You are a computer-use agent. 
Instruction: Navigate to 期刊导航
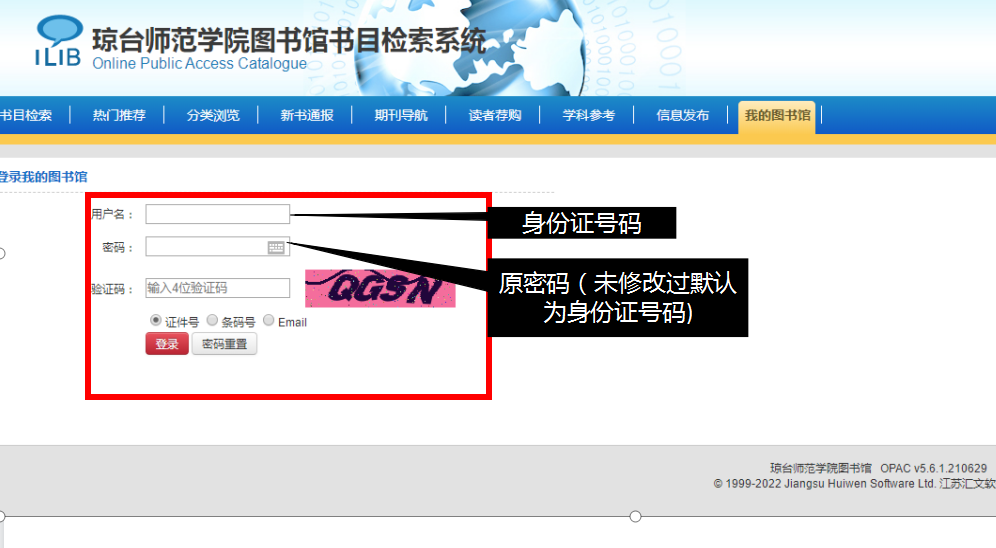pos(401,115)
